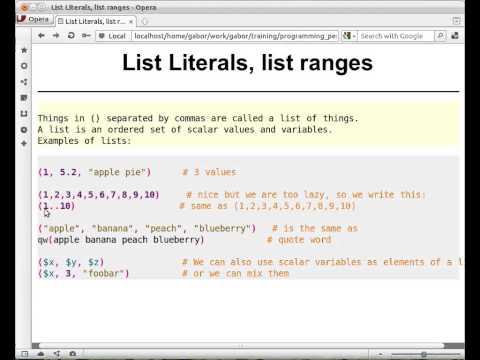Click the 'Examples of lists:' text
Image resolution: width=480 pixels, height=360 pixels.
coord(84,141)
